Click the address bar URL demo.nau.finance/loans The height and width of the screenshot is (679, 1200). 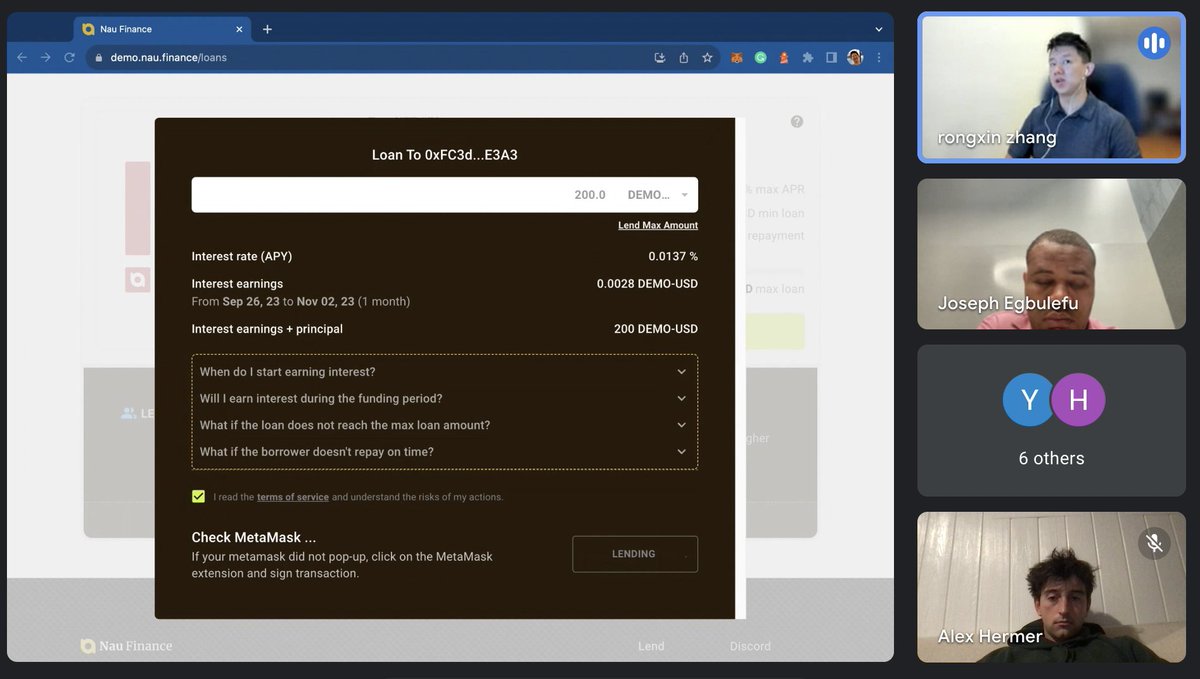click(x=169, y=58)
